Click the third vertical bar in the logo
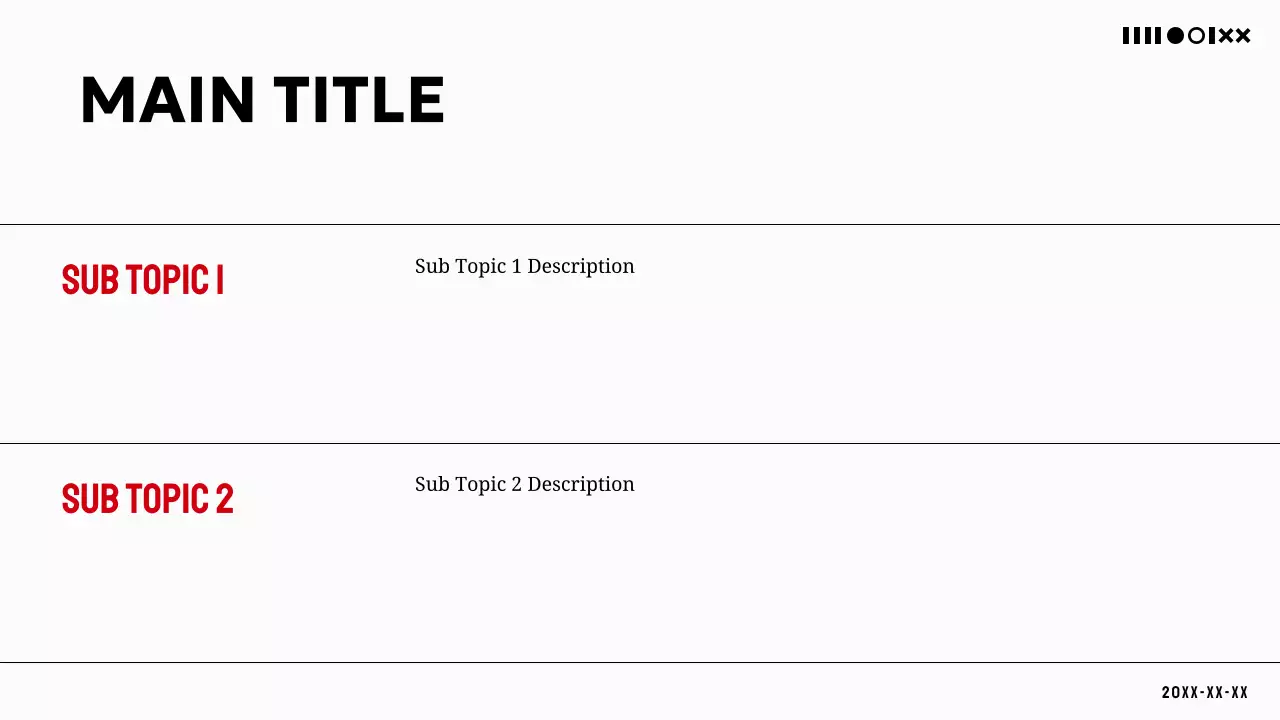This screenshot has height=720, width=1280. pos(1147,36)
